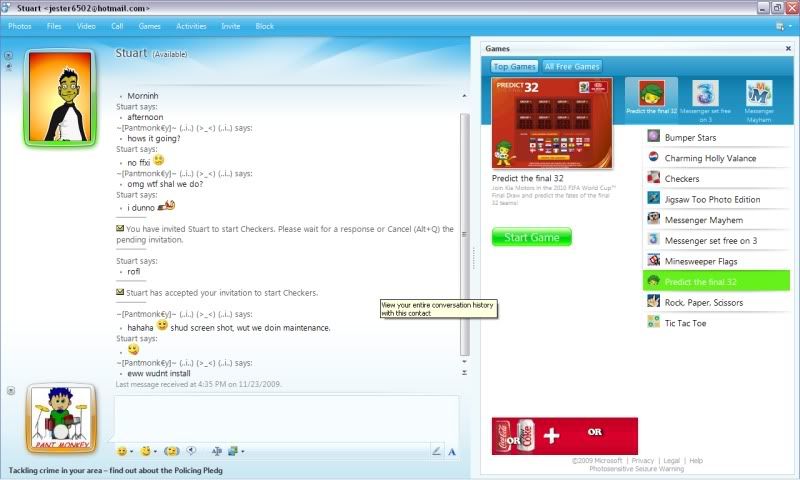Open the Call menu

click(x=117, y=26)
